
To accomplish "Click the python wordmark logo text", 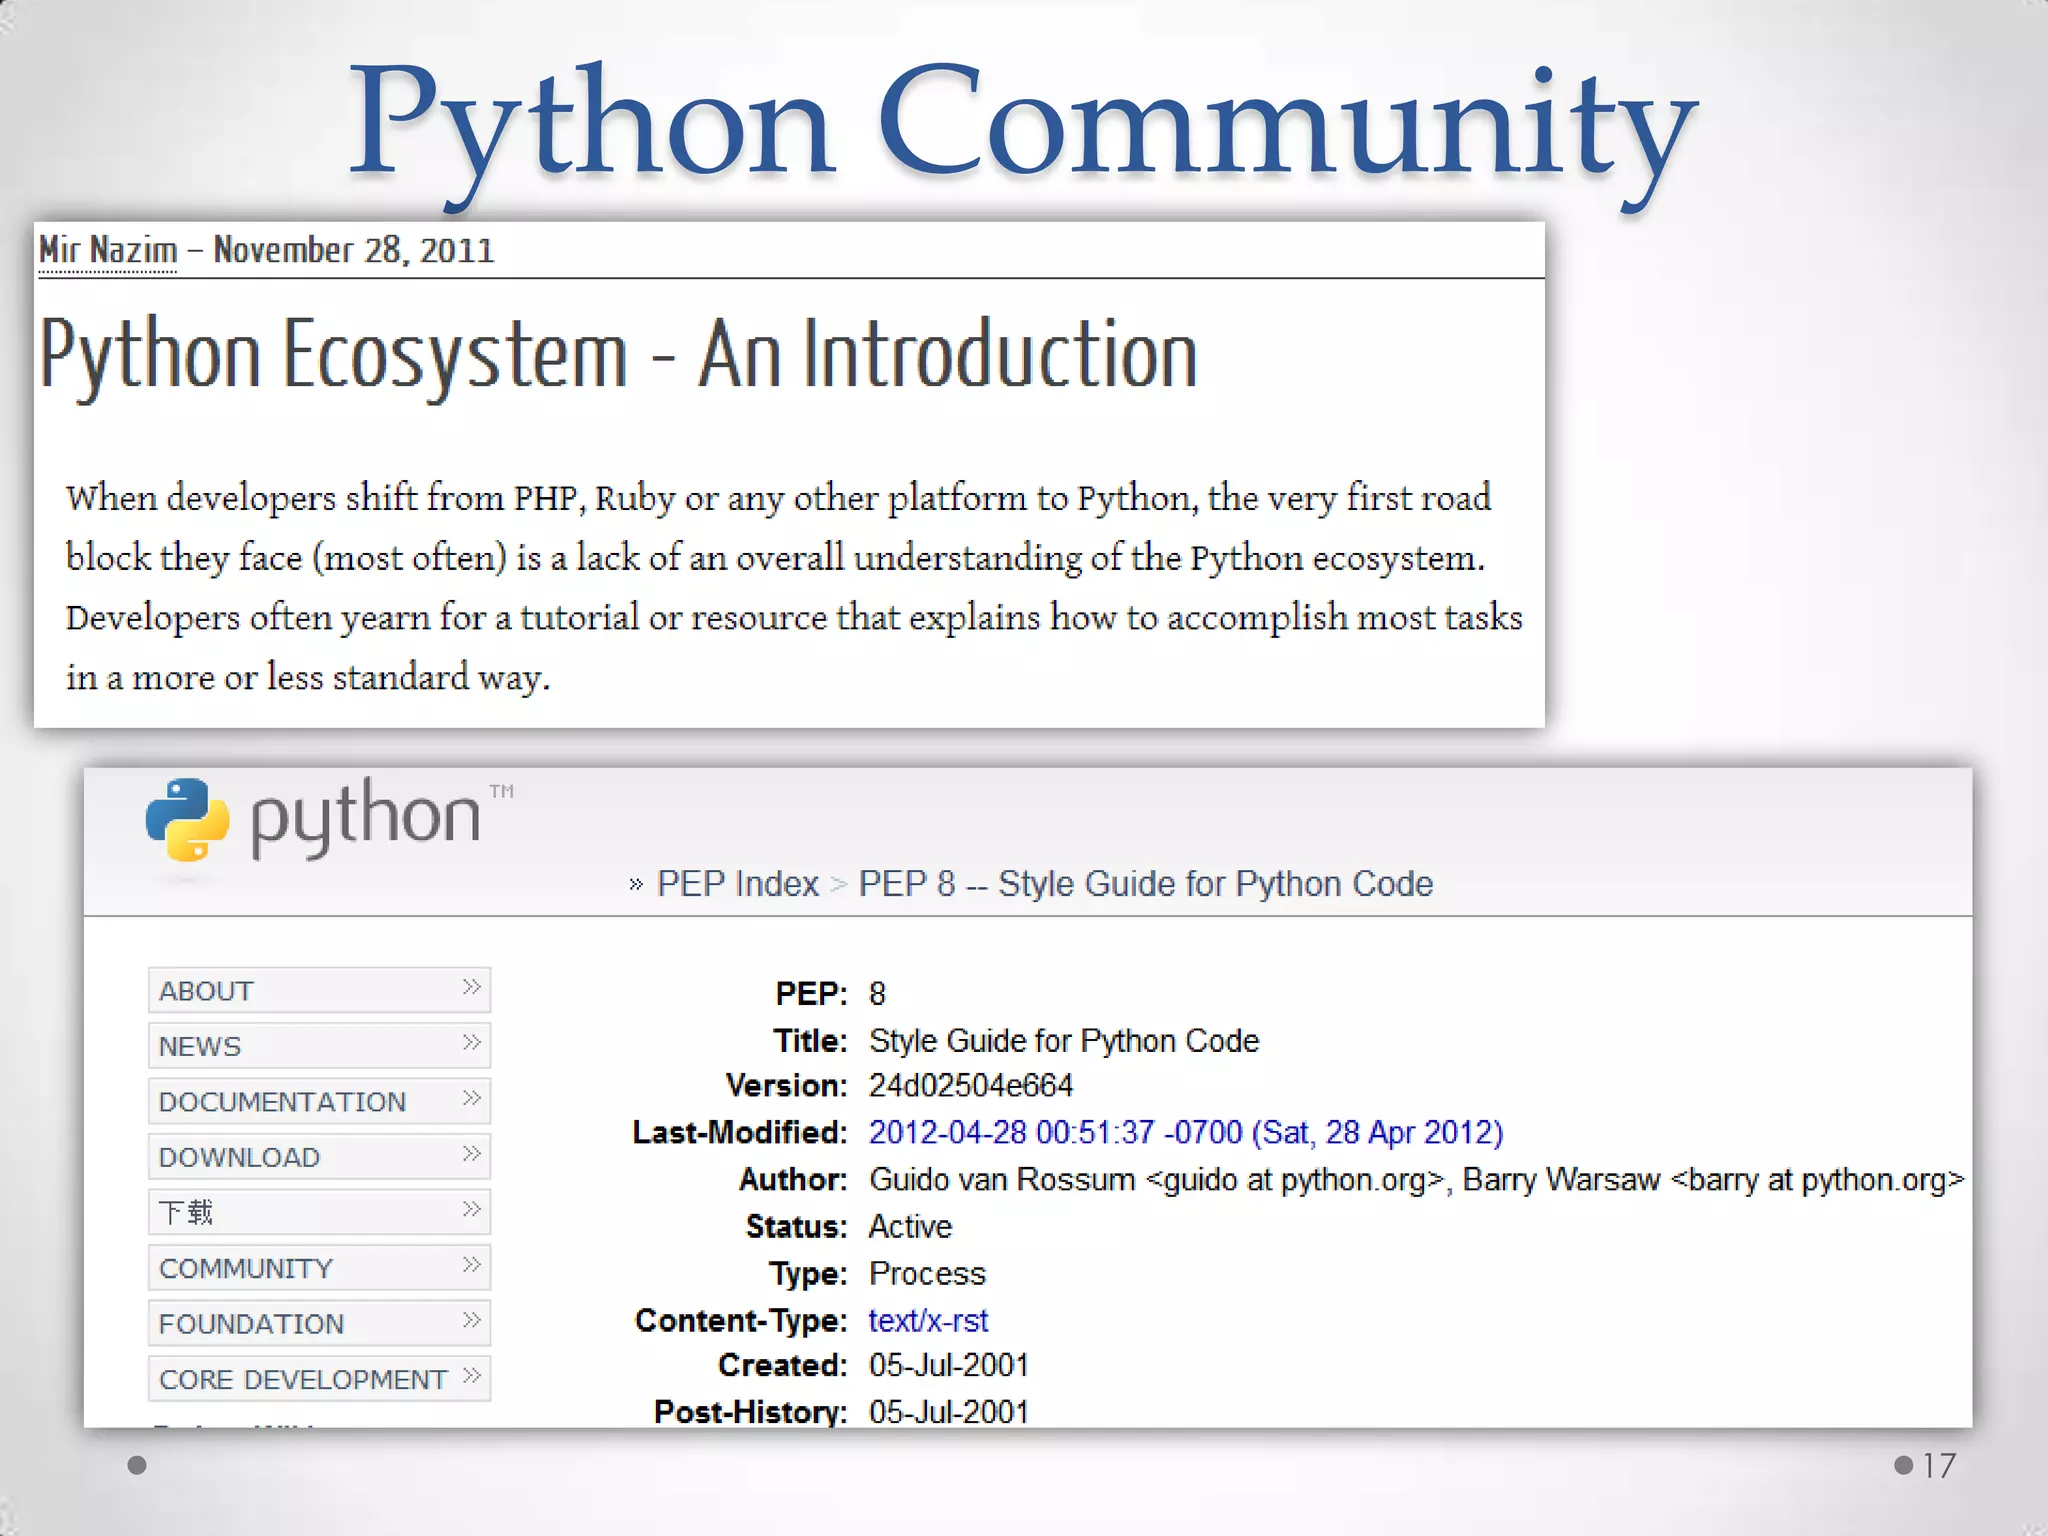I will coord(366,818).
